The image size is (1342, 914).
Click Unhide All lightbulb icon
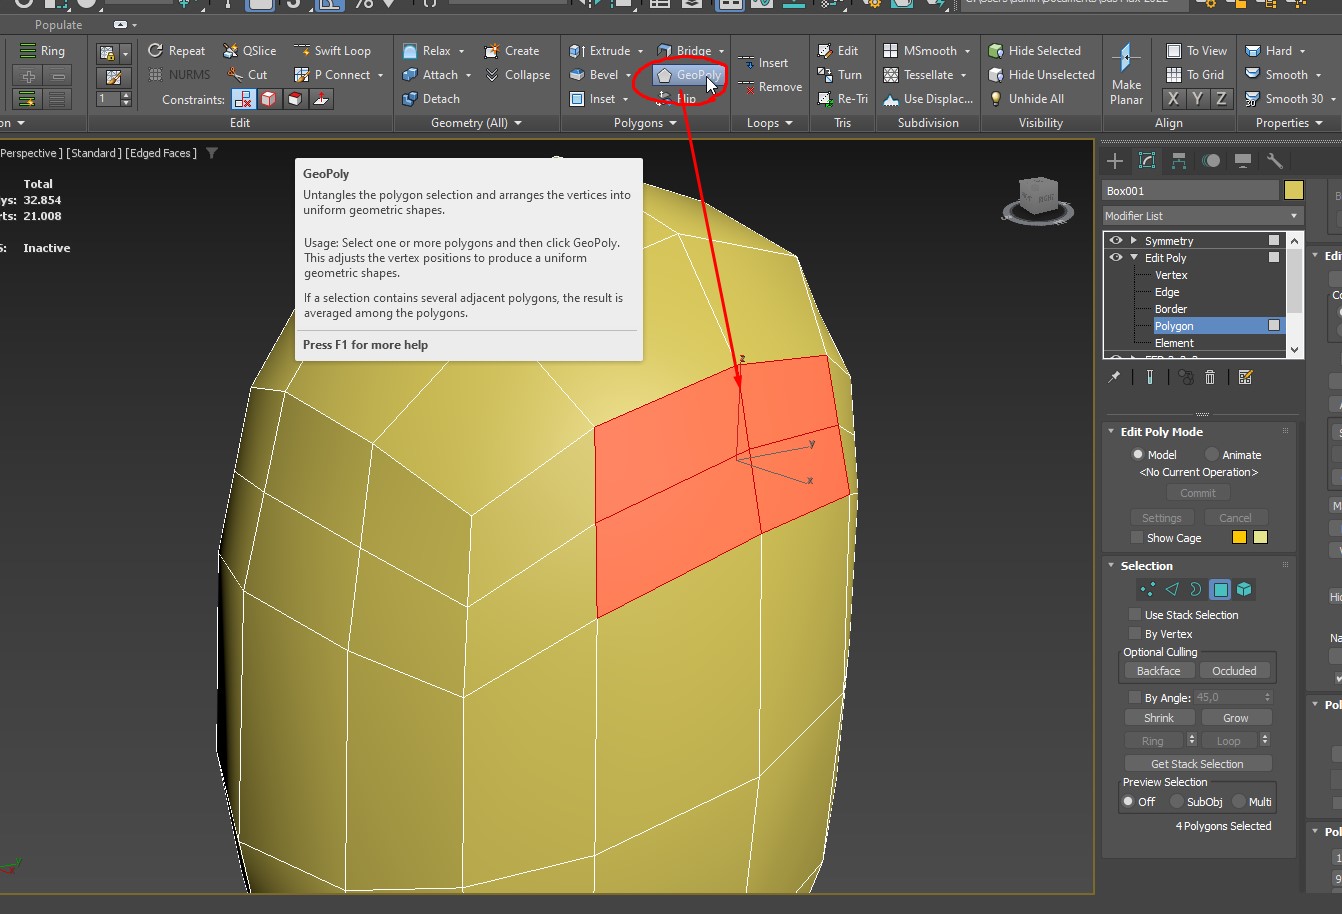coord(996,99)
